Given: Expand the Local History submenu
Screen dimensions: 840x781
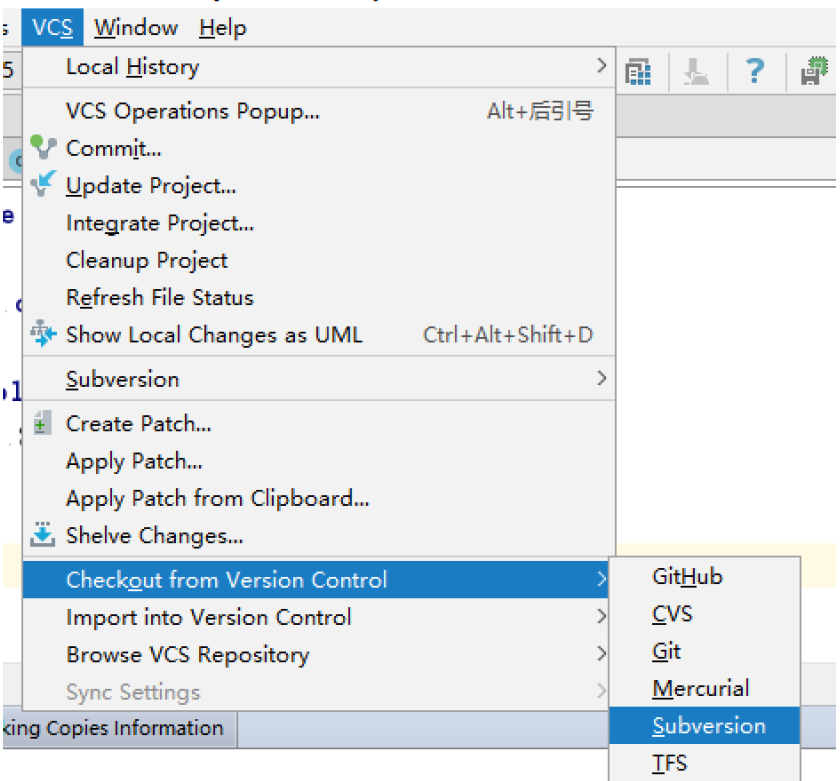Looking at the screenshot, I should 319,67.
